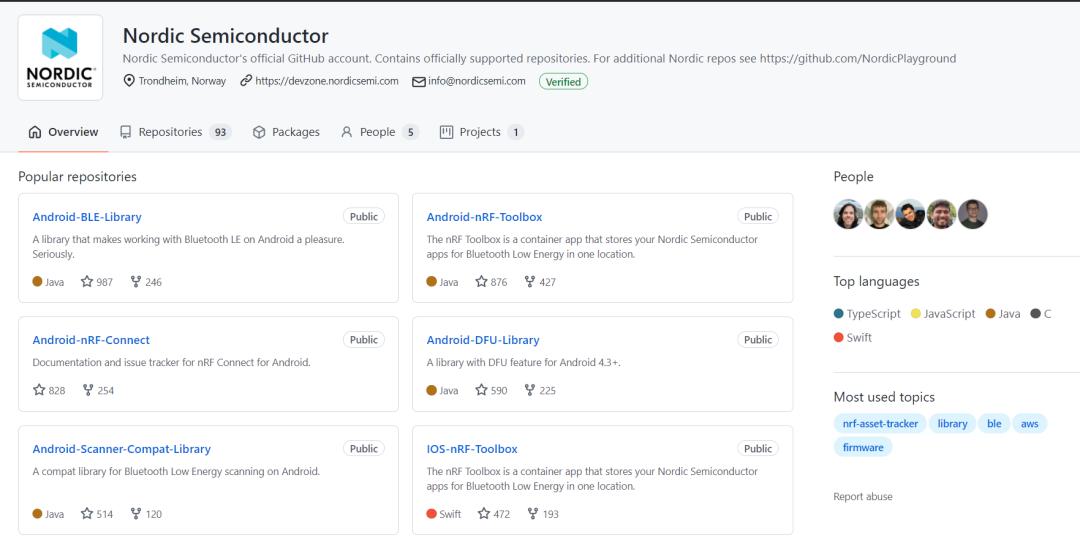Viewport: 1080px width, 543px height.
Task: Click the star icon on IOS-nRF-Toolbox
Action: pos(484,513)
